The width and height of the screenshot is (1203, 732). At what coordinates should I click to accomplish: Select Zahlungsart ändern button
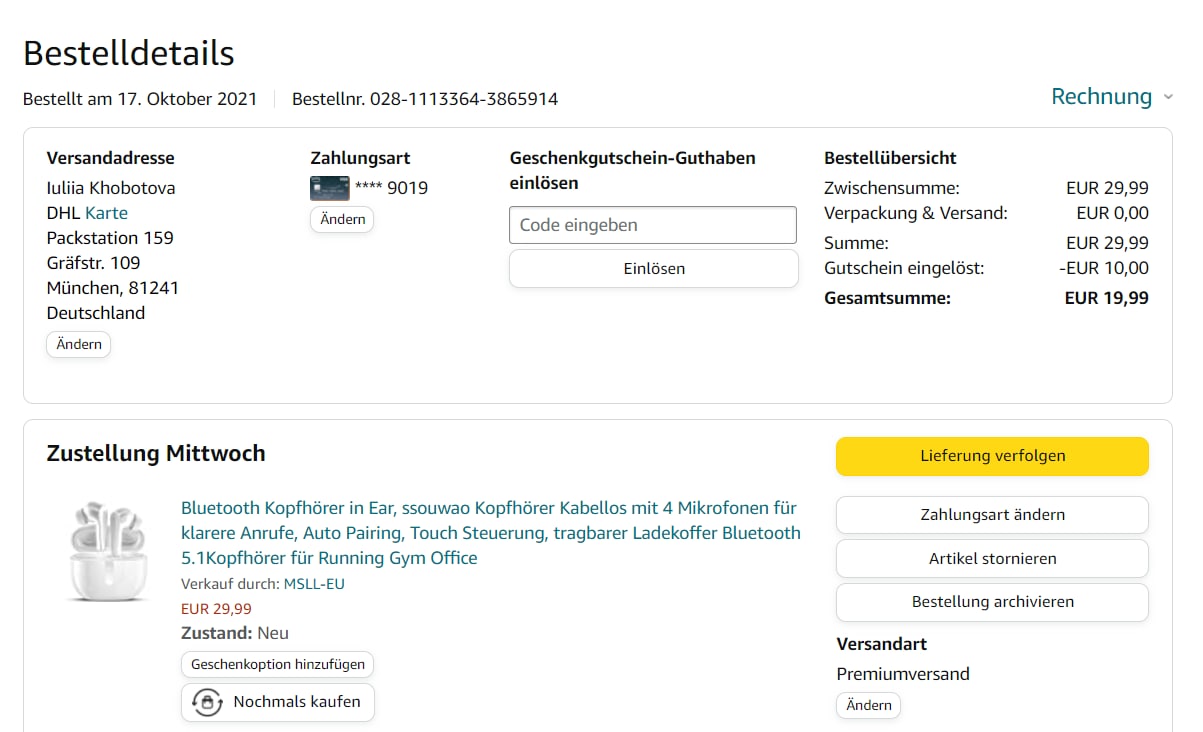992,515
